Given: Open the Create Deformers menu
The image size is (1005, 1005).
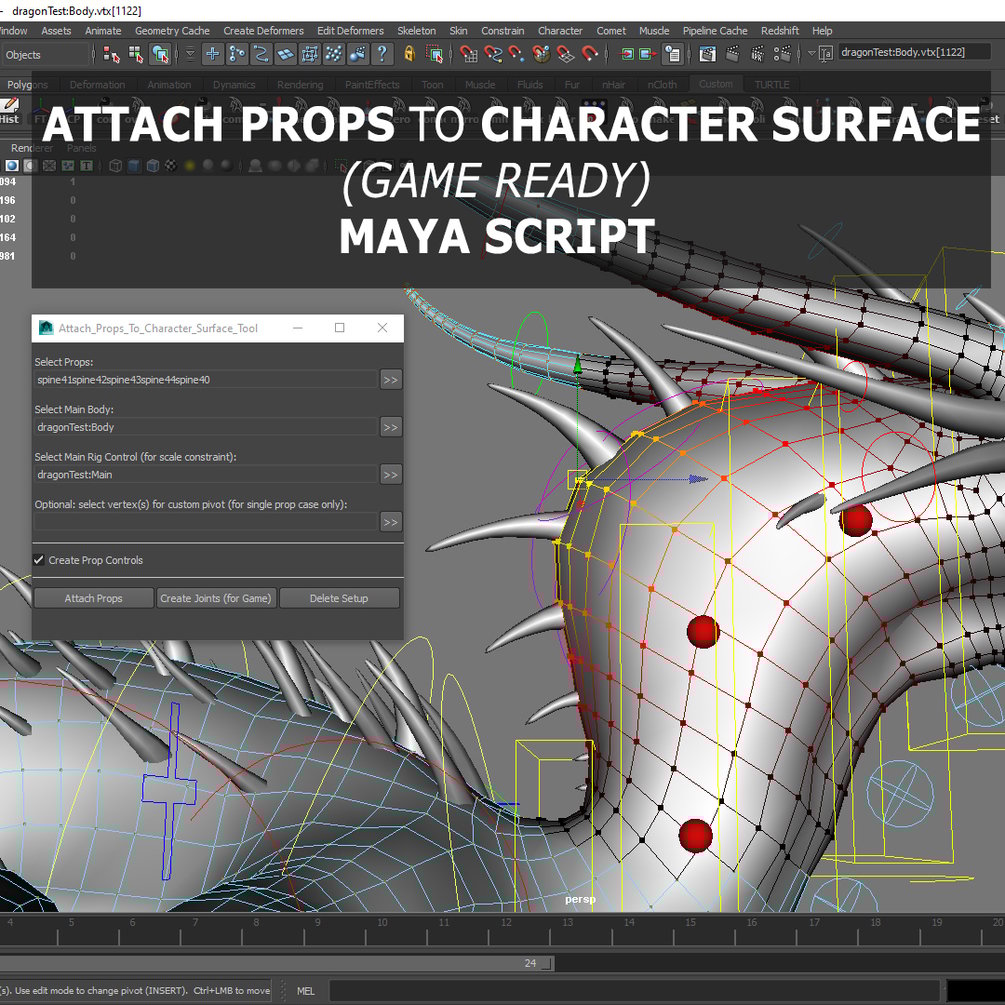Looking at the screenshot, I should pyautogui.click(x=263, y=31).
